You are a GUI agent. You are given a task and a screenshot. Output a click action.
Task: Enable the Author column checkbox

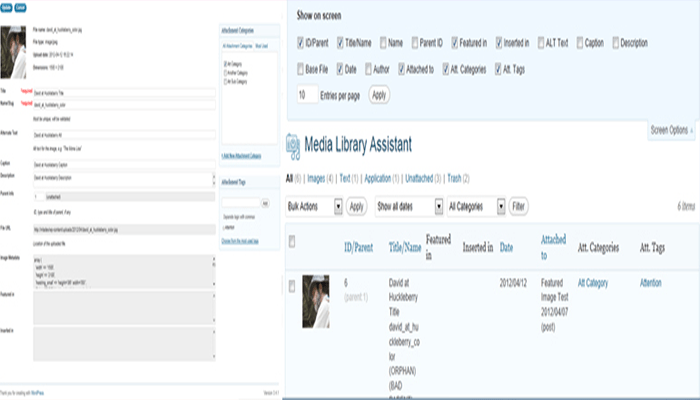pyautogui.click(x=368, y=69)
